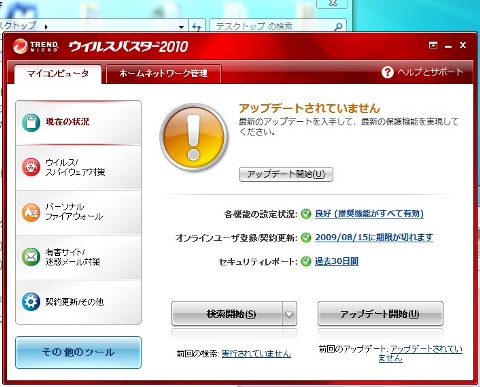Viewport: 480px width, 387px height.
Task: Click the help question mark icon
Action: coord(387,72)
